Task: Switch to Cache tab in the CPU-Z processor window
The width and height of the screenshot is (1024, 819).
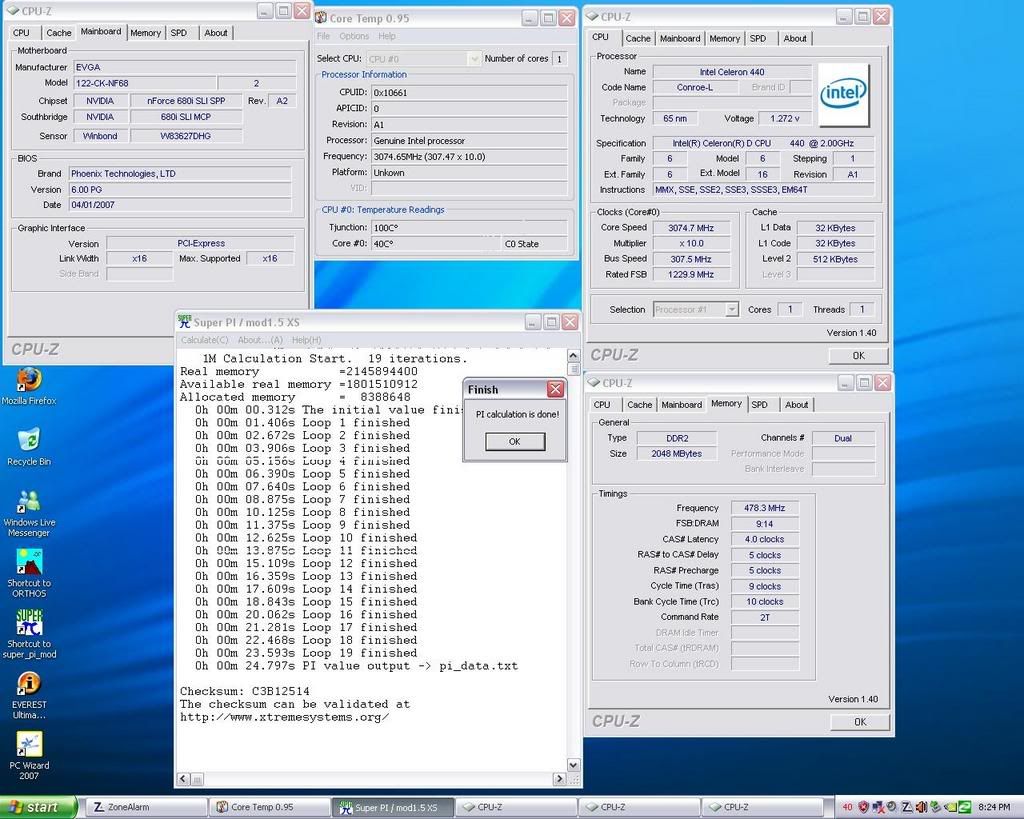Action: 638,38
